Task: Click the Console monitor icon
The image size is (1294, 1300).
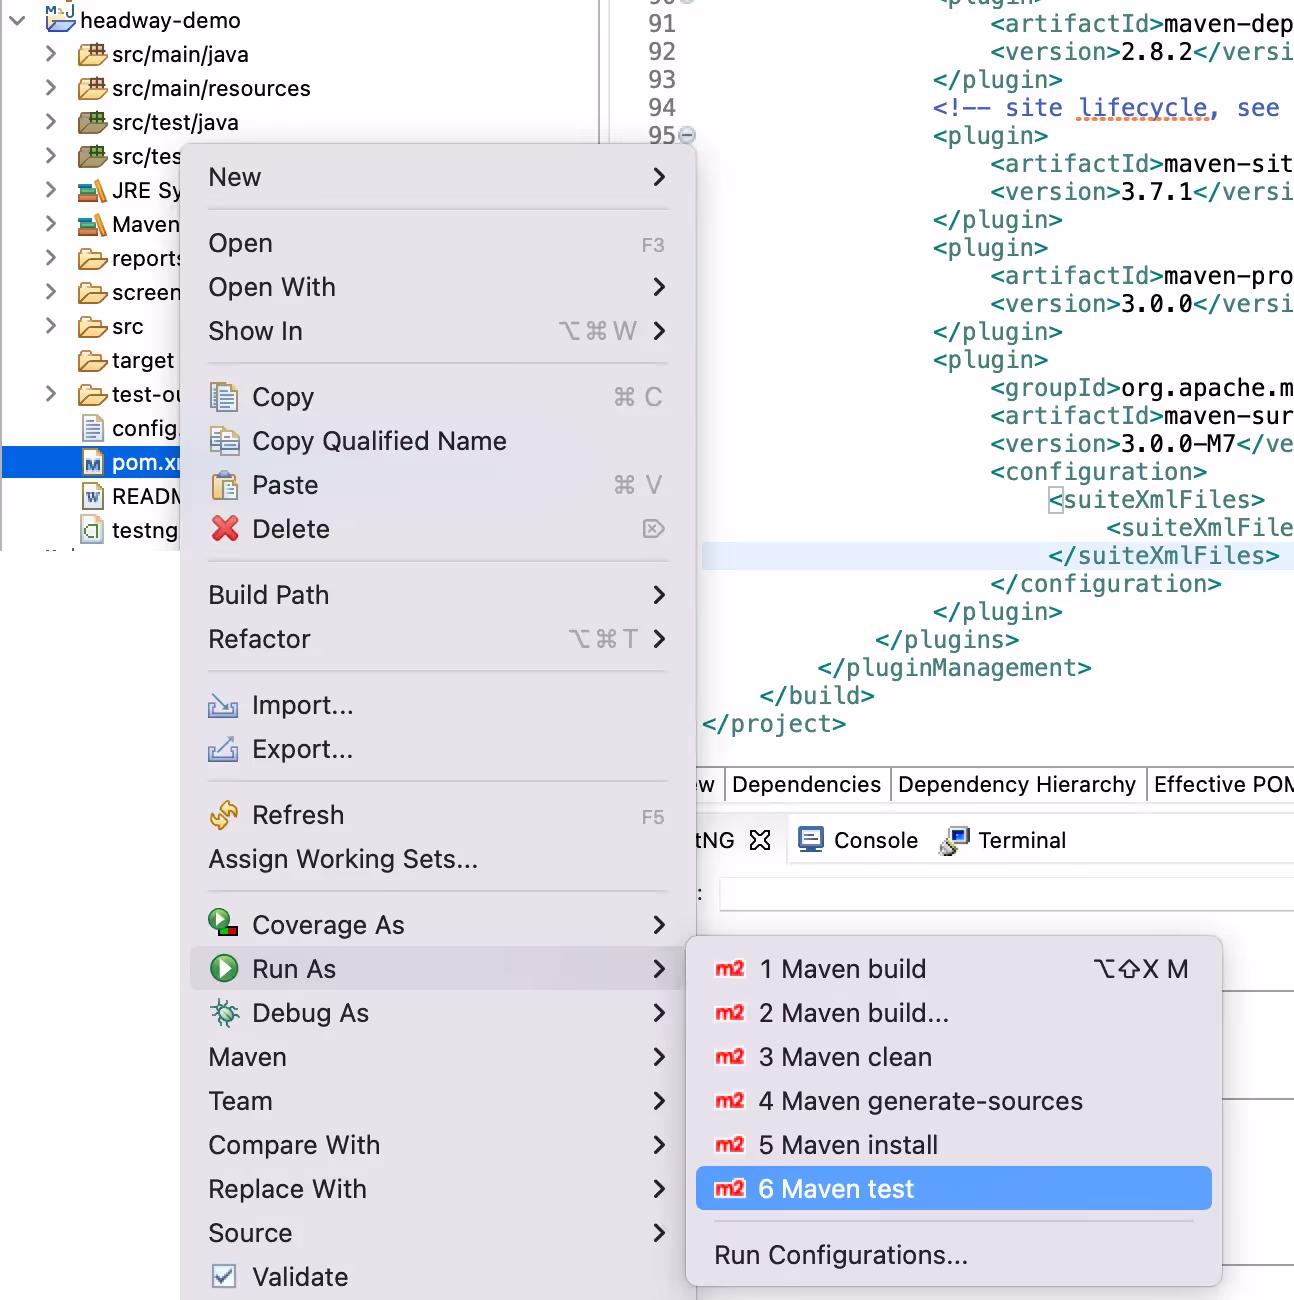Action: [811, 840]
